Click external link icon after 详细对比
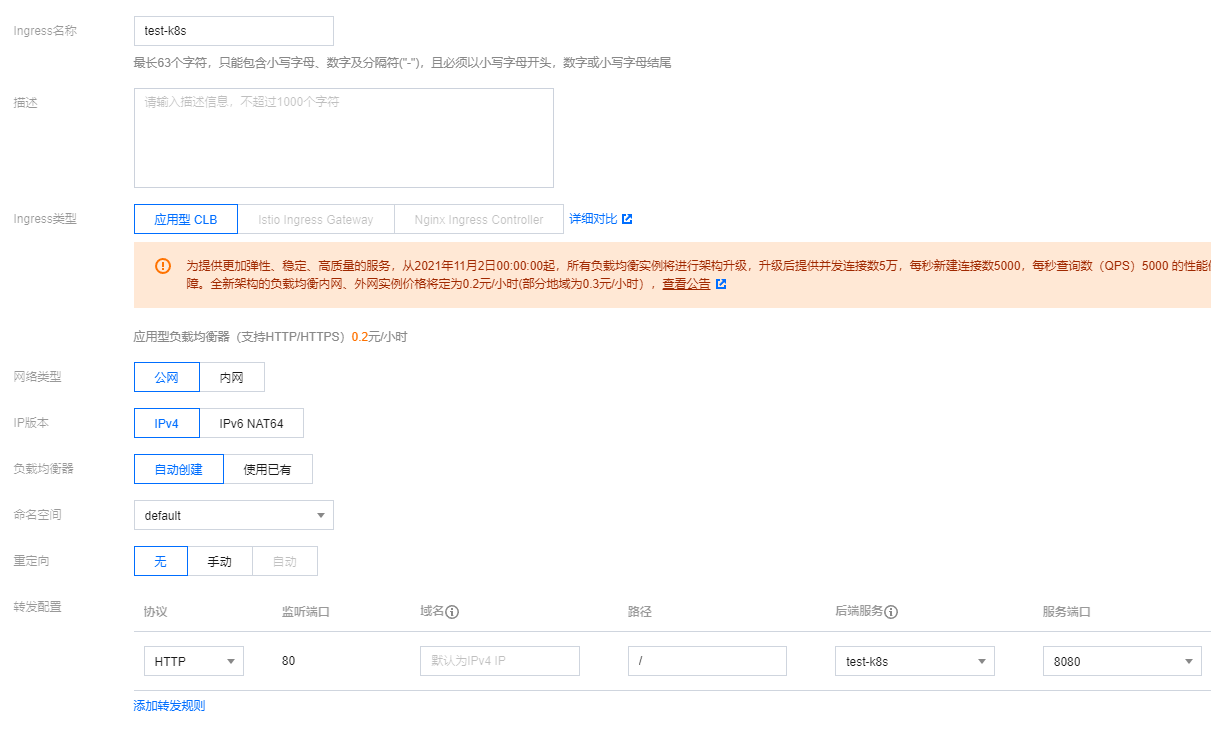The image size is (1211, 742). pos(627,219)
